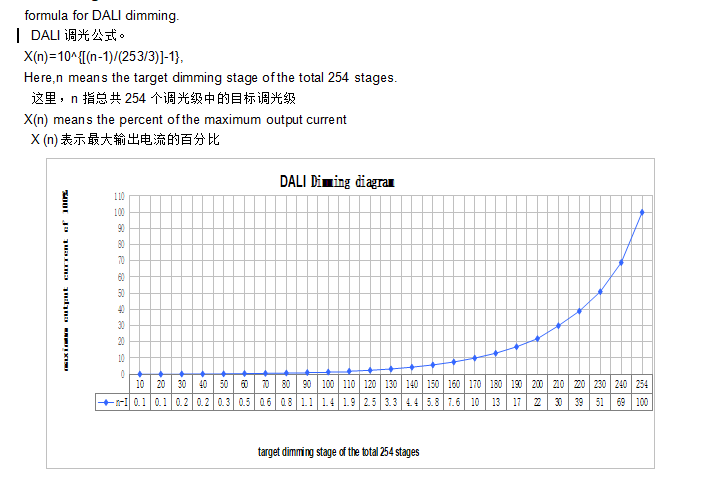
Task: Click the x-axis title "target dimming stage"
Action: click(338, 452)
